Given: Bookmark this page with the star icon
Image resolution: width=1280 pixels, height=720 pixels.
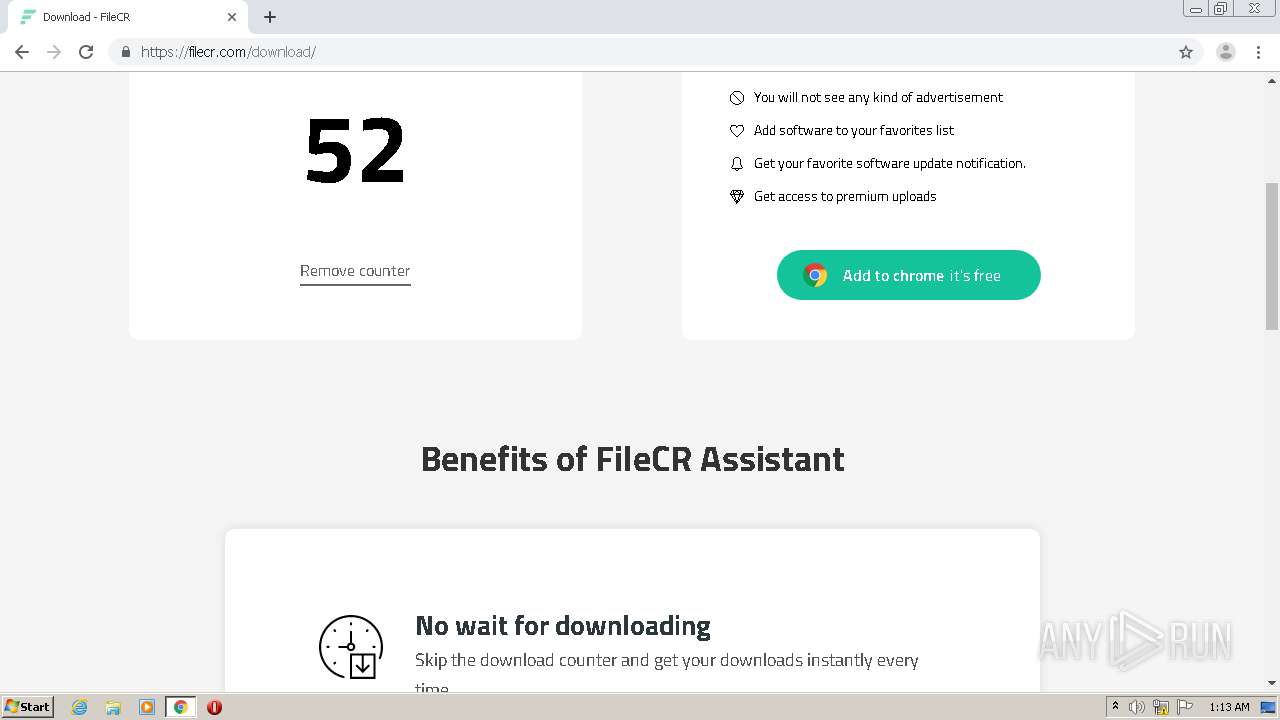Looking at the screenshot, I should pos(1186,52).
